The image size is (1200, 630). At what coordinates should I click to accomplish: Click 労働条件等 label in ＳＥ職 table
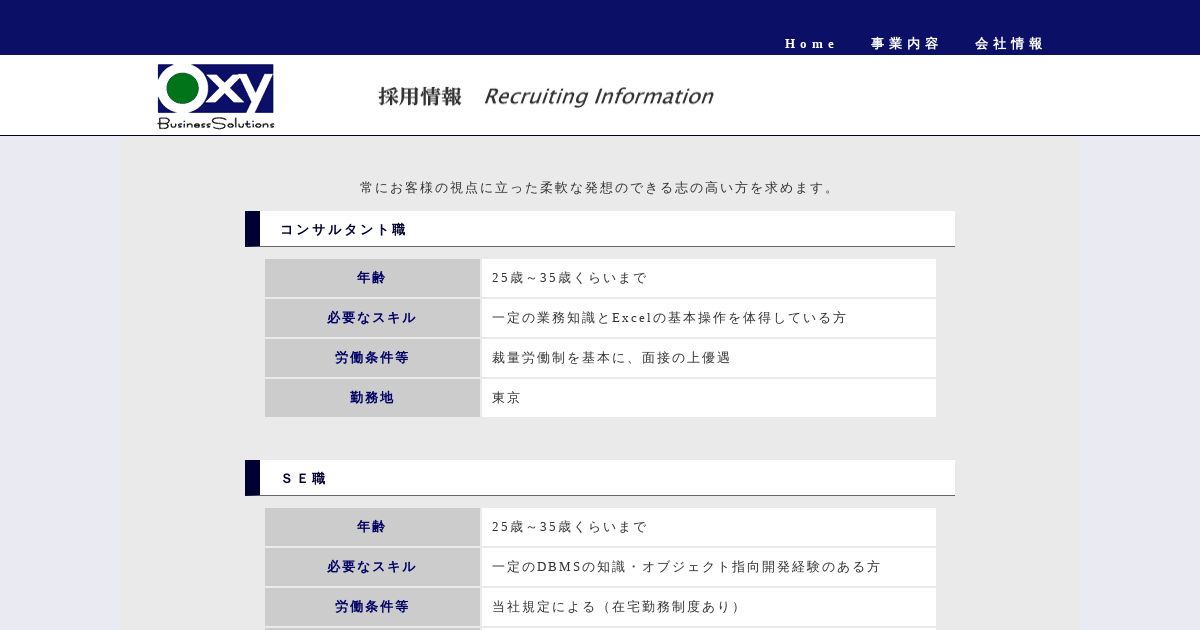(372, 607)
